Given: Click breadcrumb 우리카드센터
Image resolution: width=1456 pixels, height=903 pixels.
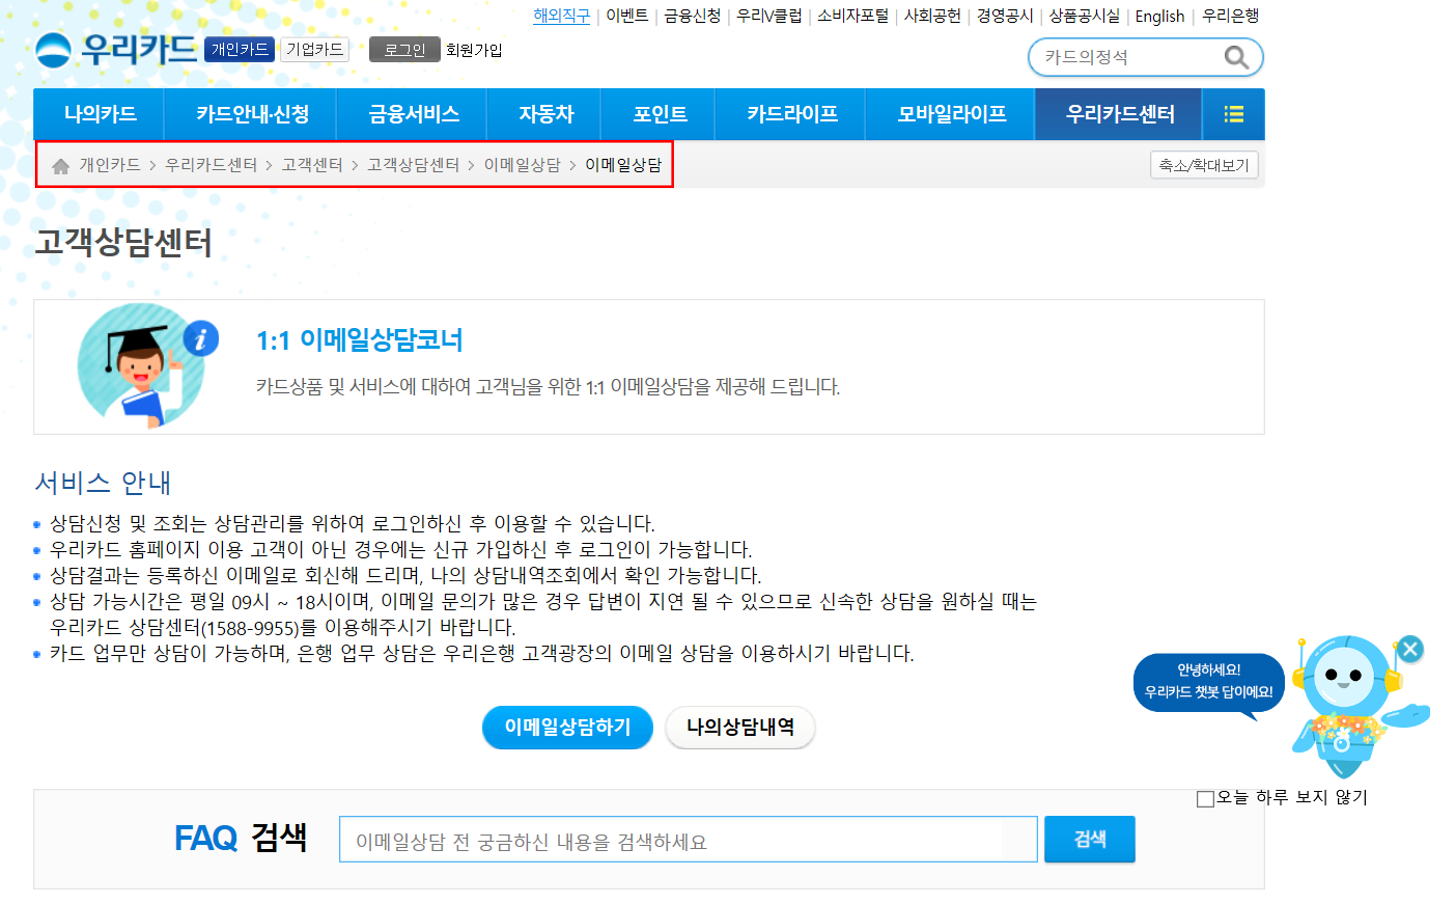Looking at the screenshot, I should pos(211,165).
